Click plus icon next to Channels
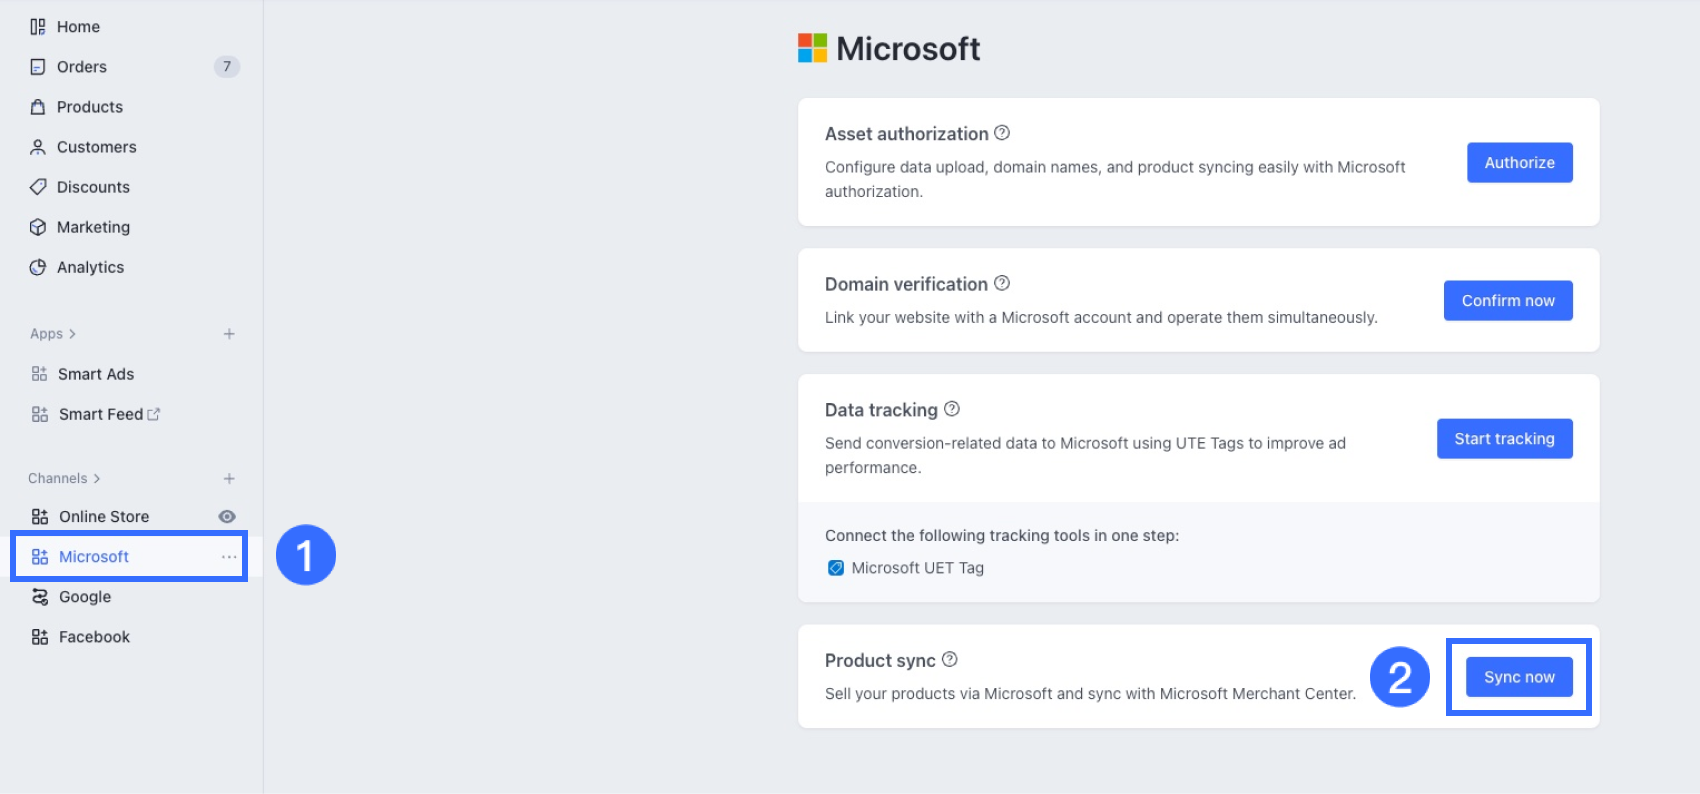Screen dimensions: 1700x794 click(x=229, y=478)
